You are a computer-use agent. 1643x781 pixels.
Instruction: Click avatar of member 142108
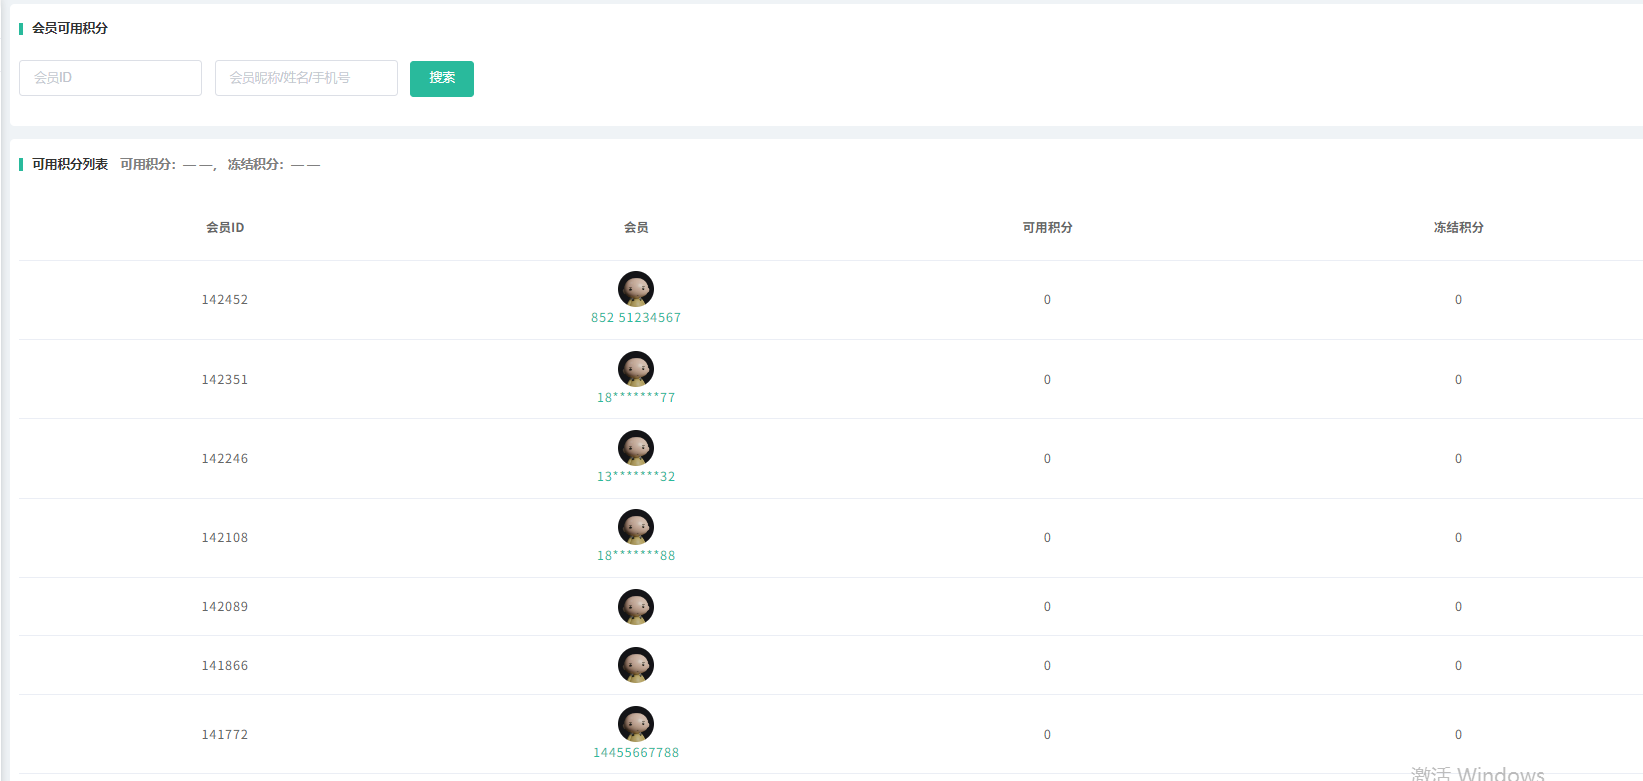point(636,527)
